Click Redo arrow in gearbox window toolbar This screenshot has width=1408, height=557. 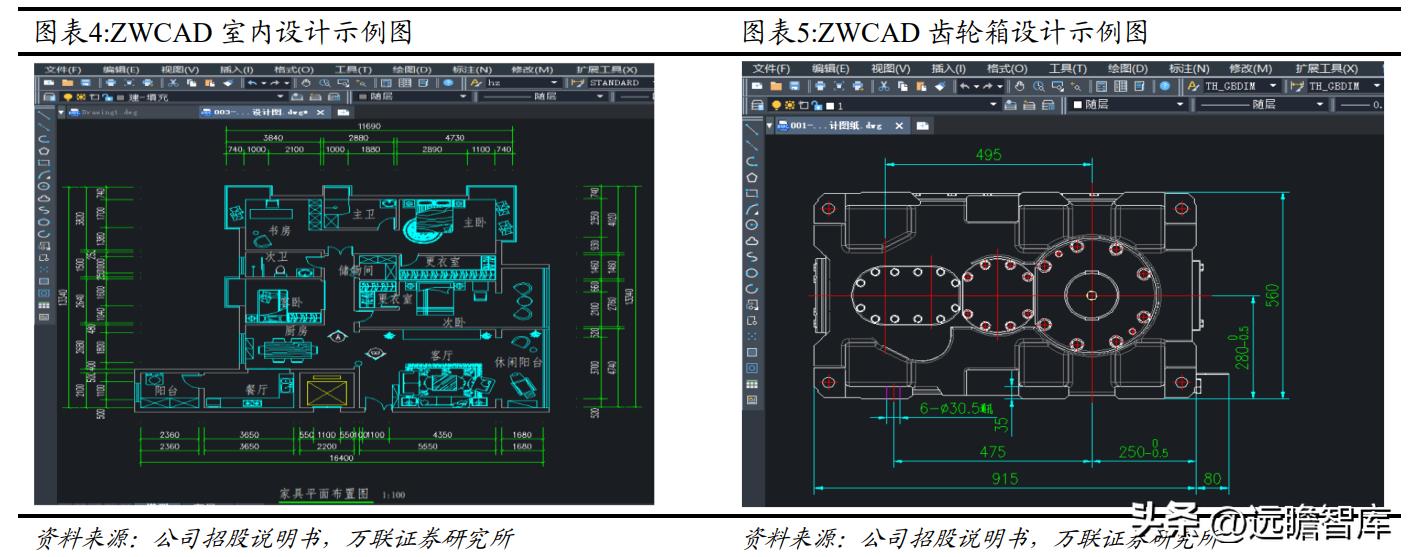[x=988, y=86]
